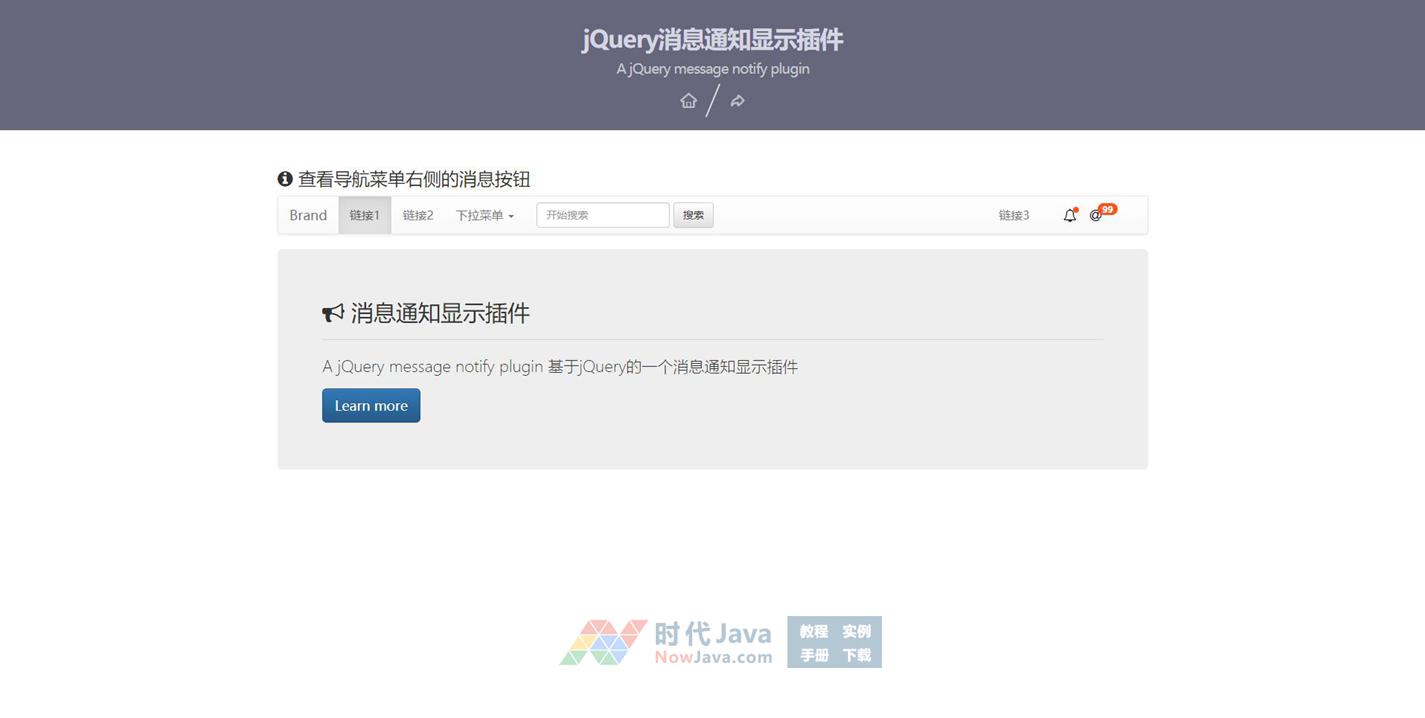Click the NowJava.com text link
This screenshot has height=718, width=1425.
pos(713,657)
